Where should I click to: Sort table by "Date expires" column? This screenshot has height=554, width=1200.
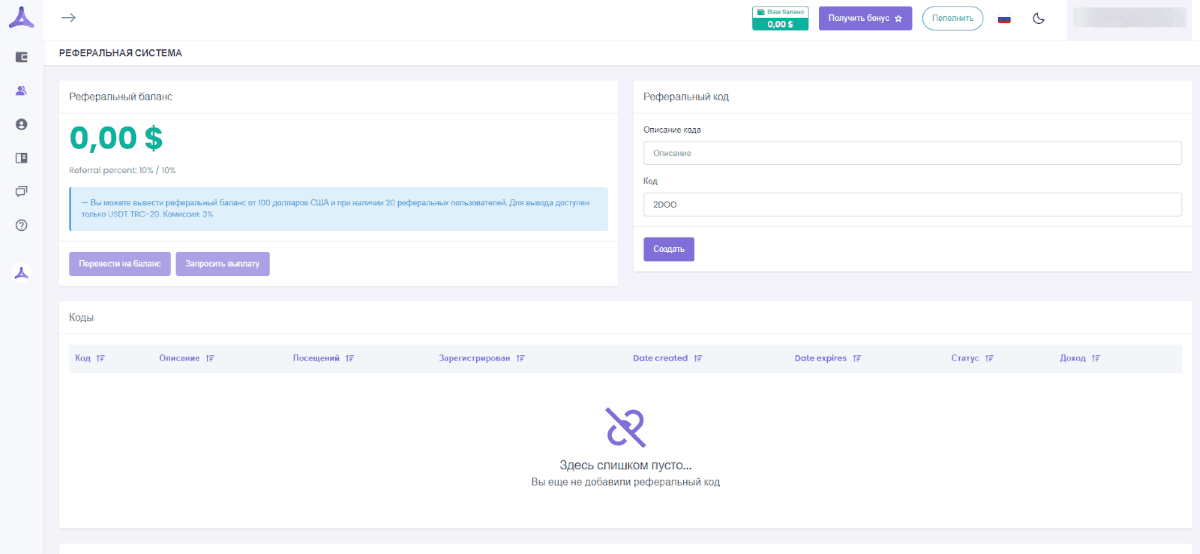[828, 358]
